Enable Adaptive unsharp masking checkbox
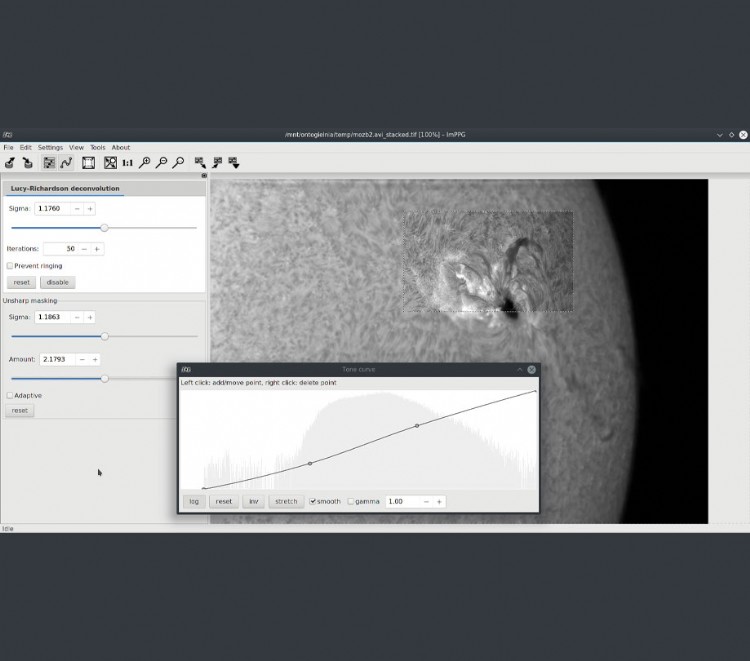Screen dimensions: 750x661 pyautogui.click(x=10, y=395)
